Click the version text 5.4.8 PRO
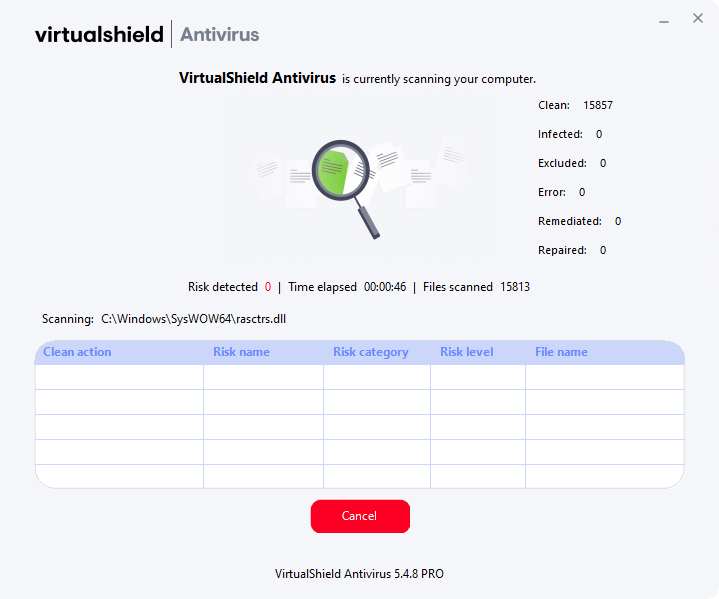This screenshot has width=719, height=599. 419,574
